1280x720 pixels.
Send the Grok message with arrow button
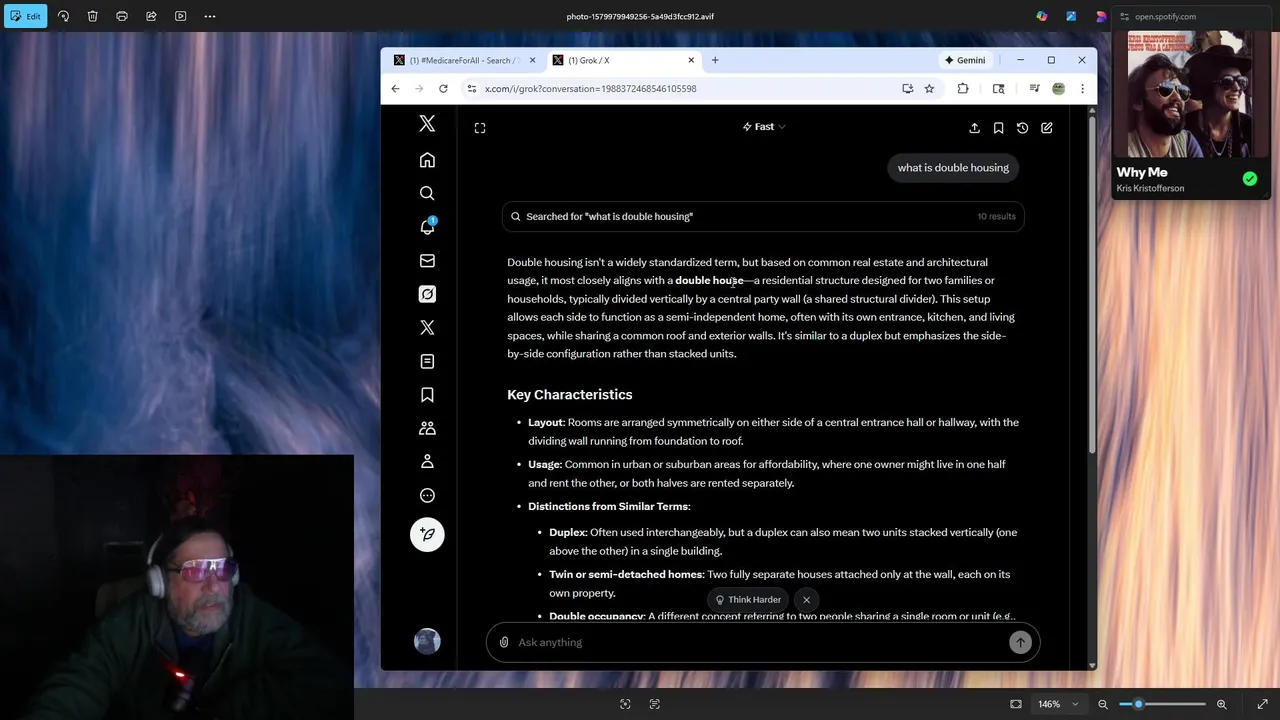pyautogui.click(x=1020, y=642)
